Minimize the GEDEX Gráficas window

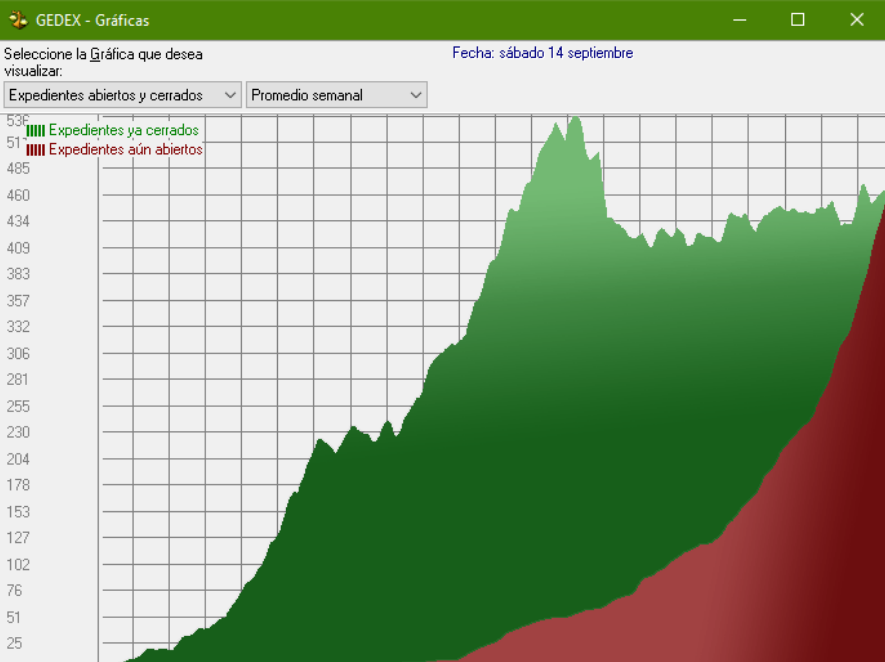pos(740,20)
